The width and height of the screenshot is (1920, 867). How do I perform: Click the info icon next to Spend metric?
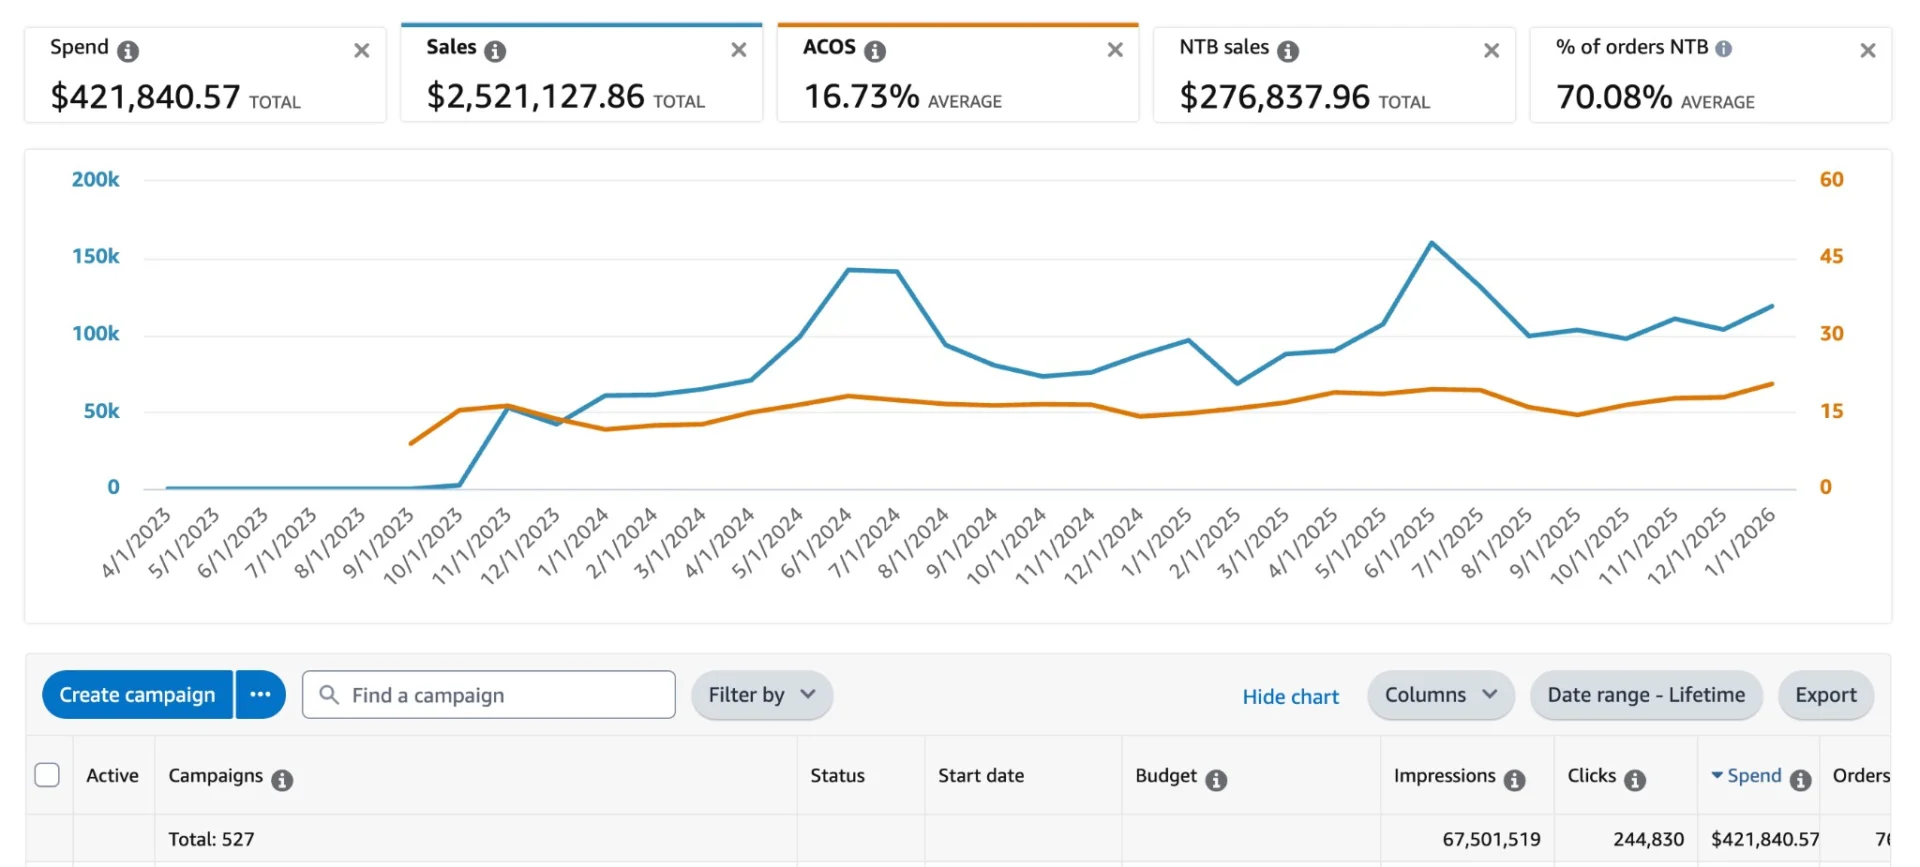click(128, 51)
